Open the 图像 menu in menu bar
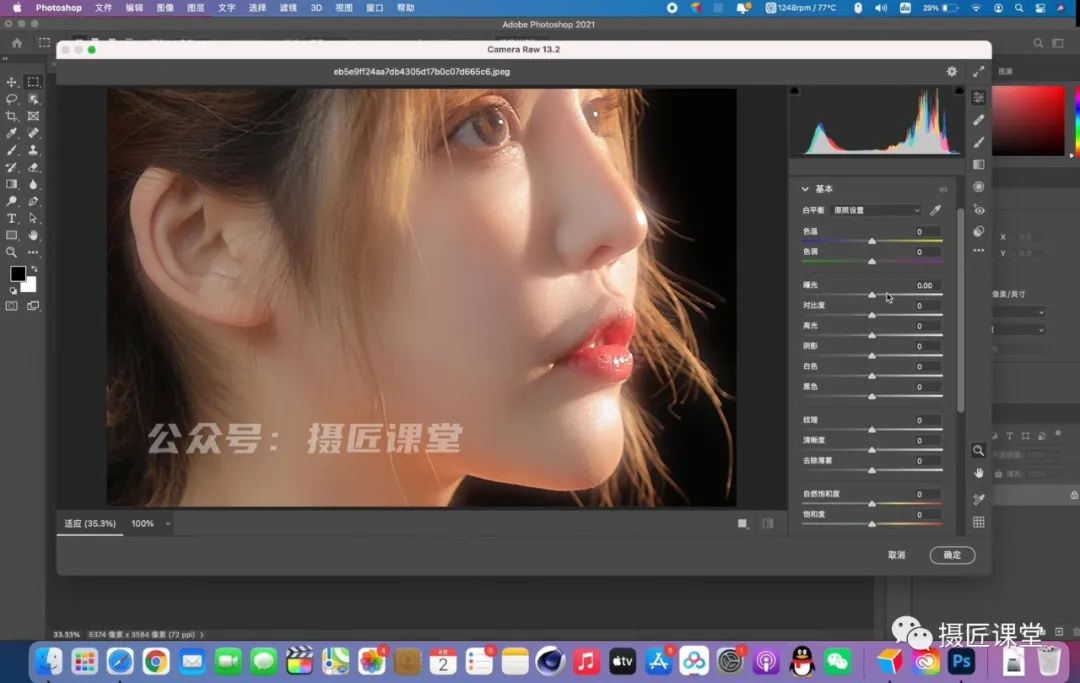The image size is (1080, 683). pyautogui.click(x=165, y=8)
